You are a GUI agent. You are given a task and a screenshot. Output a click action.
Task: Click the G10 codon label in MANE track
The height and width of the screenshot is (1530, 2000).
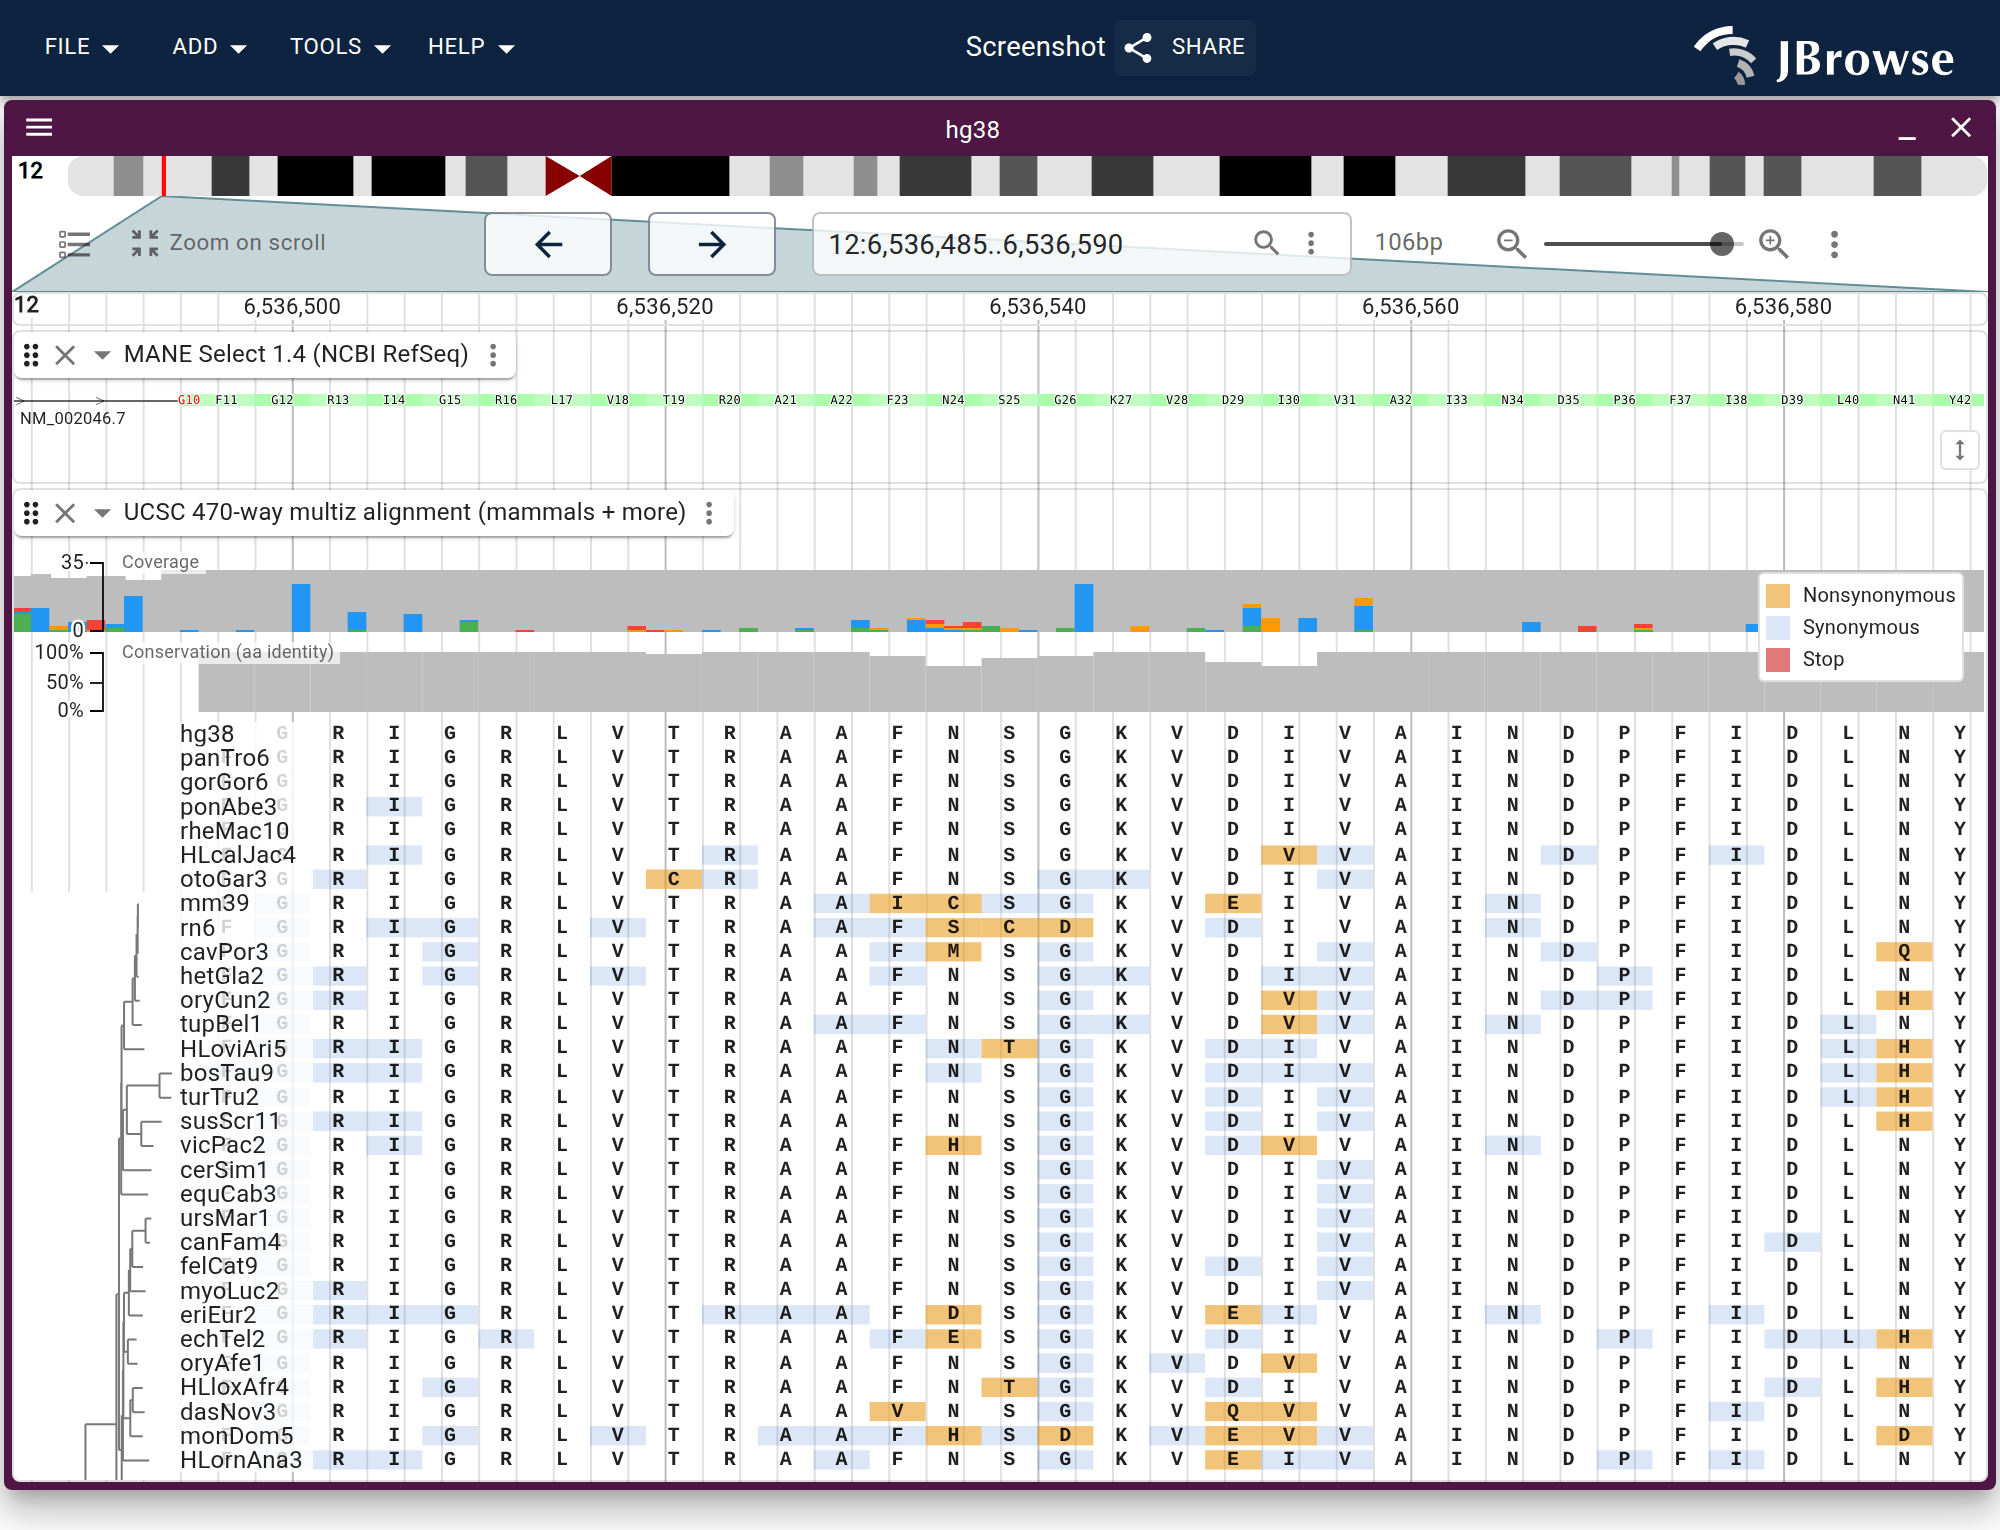(x=189, y=400)
